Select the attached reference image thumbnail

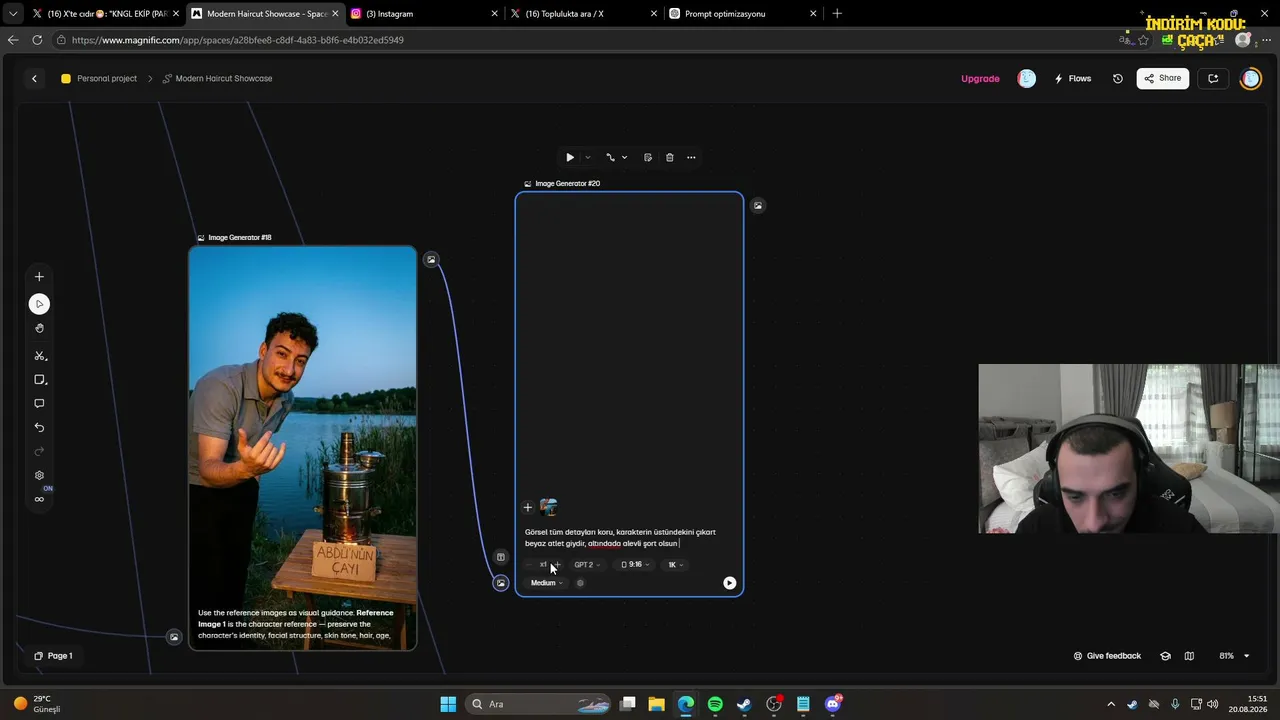click(x=548, y=507)
